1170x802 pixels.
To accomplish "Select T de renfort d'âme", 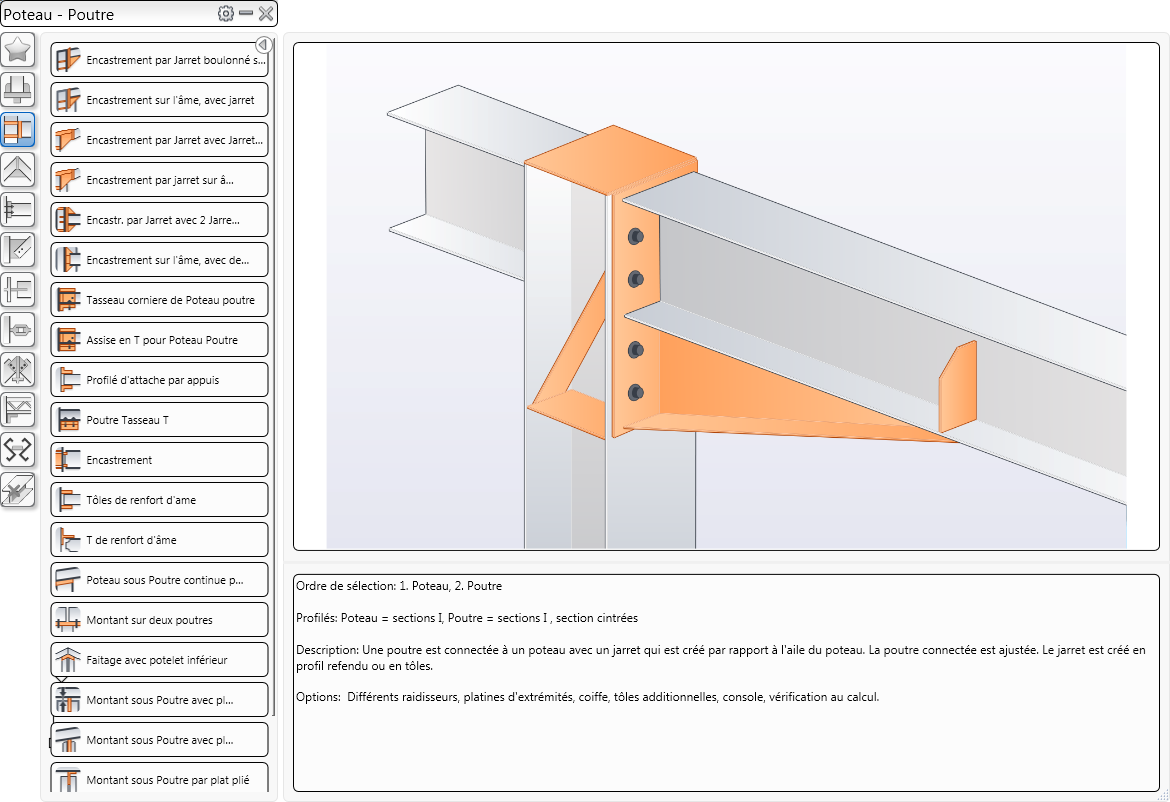I will 160,539.
